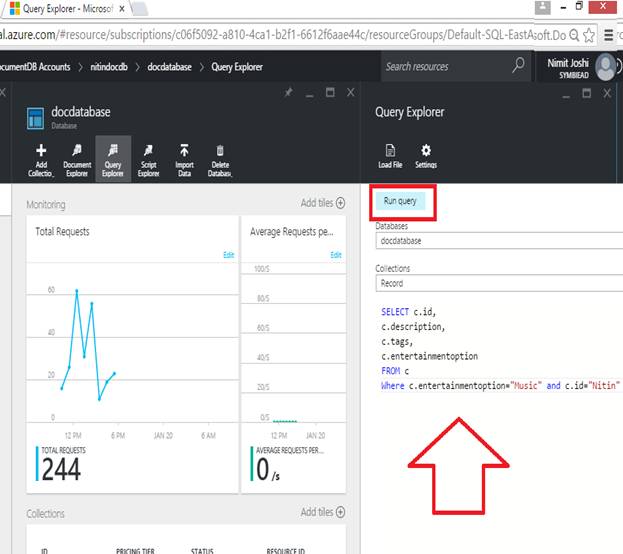Edit the Average Requests tile
623x554 pixels.
click(x=336, y=255)
